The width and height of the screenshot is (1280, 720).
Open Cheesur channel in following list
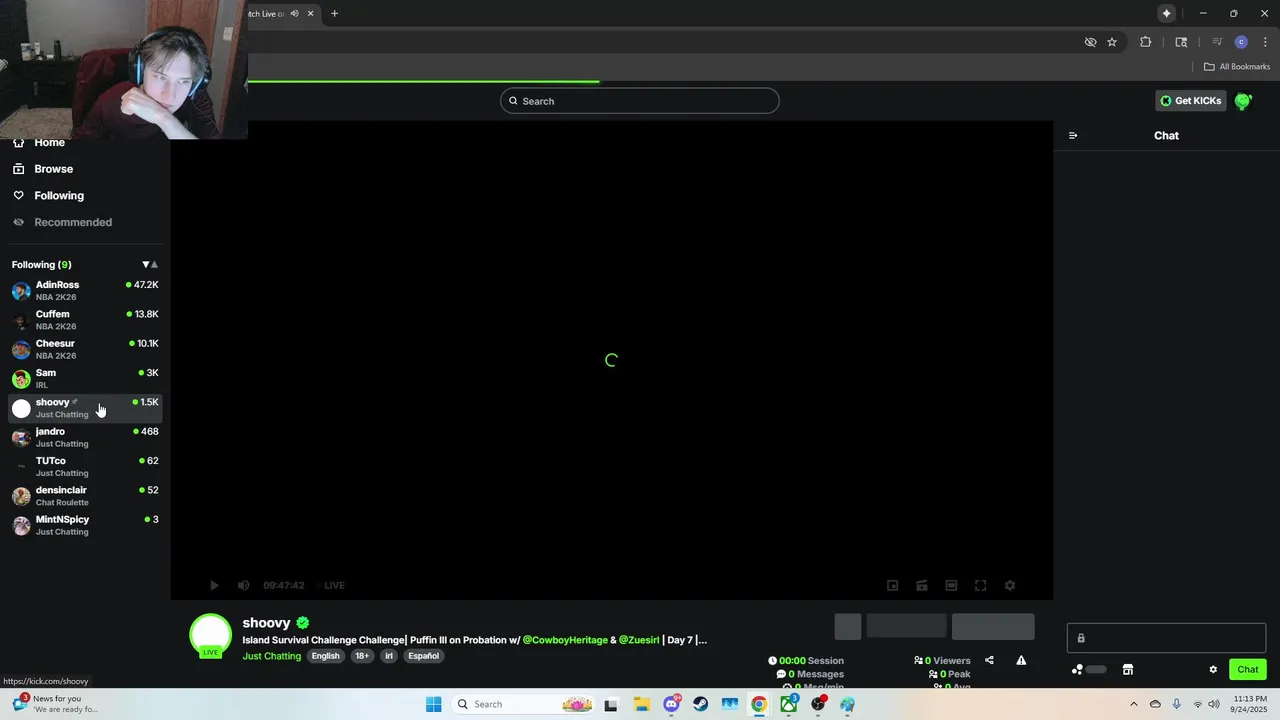pyautogui.click(x=85, y=349)
